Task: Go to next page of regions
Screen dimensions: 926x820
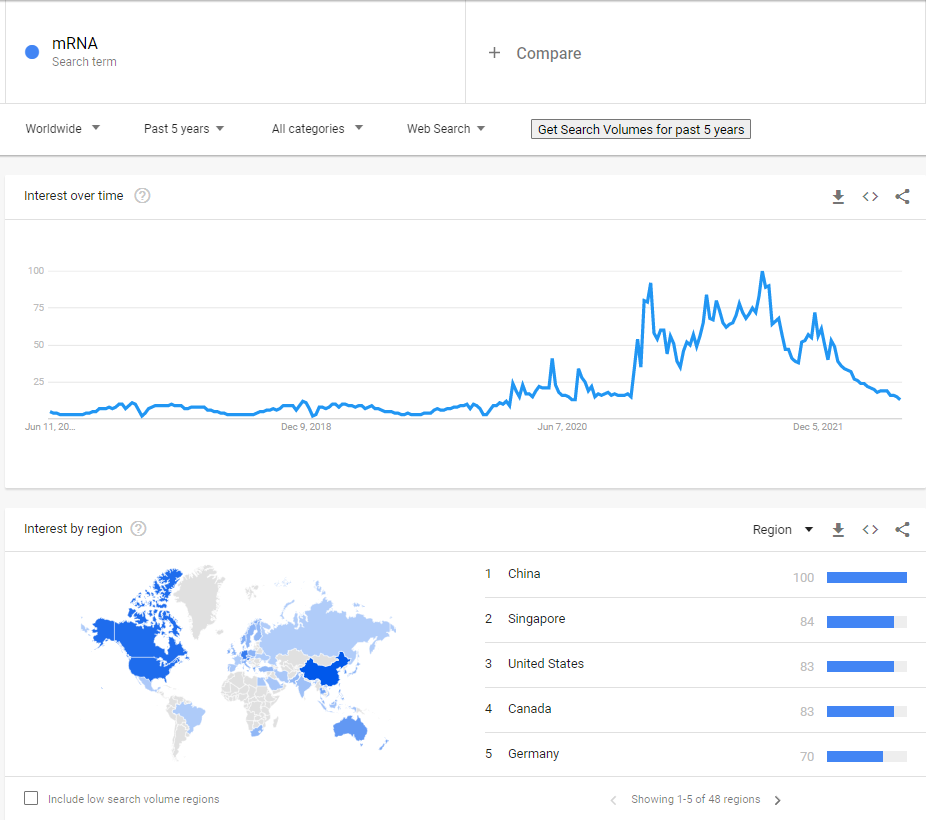Action: (x=777, y=800)
